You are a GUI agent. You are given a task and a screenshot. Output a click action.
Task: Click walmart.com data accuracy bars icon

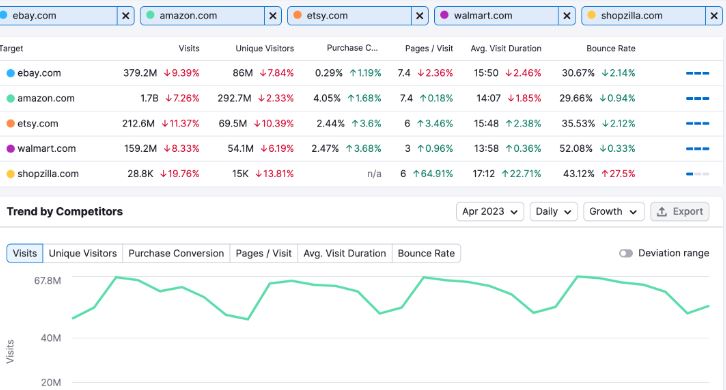pos(697,149)
